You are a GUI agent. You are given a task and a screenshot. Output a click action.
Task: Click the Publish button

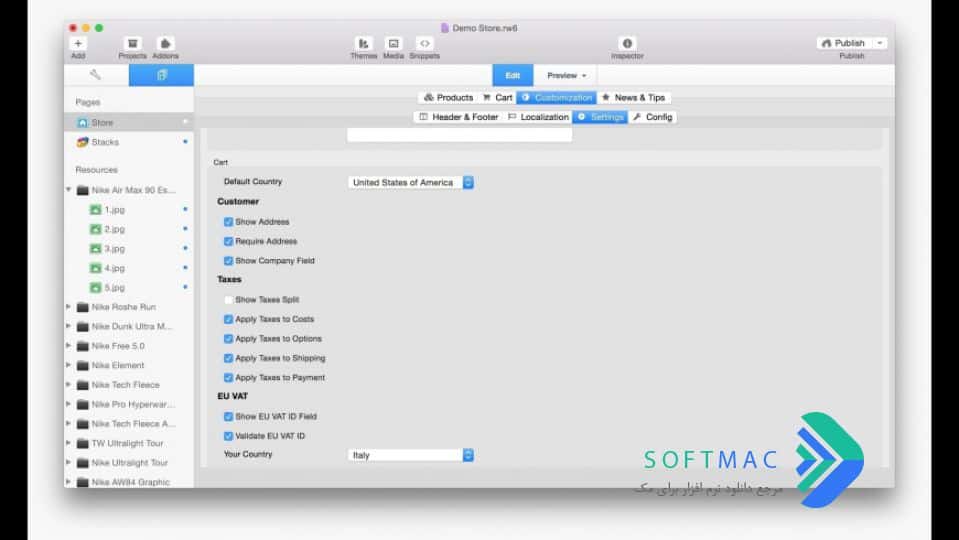[844, 43]
